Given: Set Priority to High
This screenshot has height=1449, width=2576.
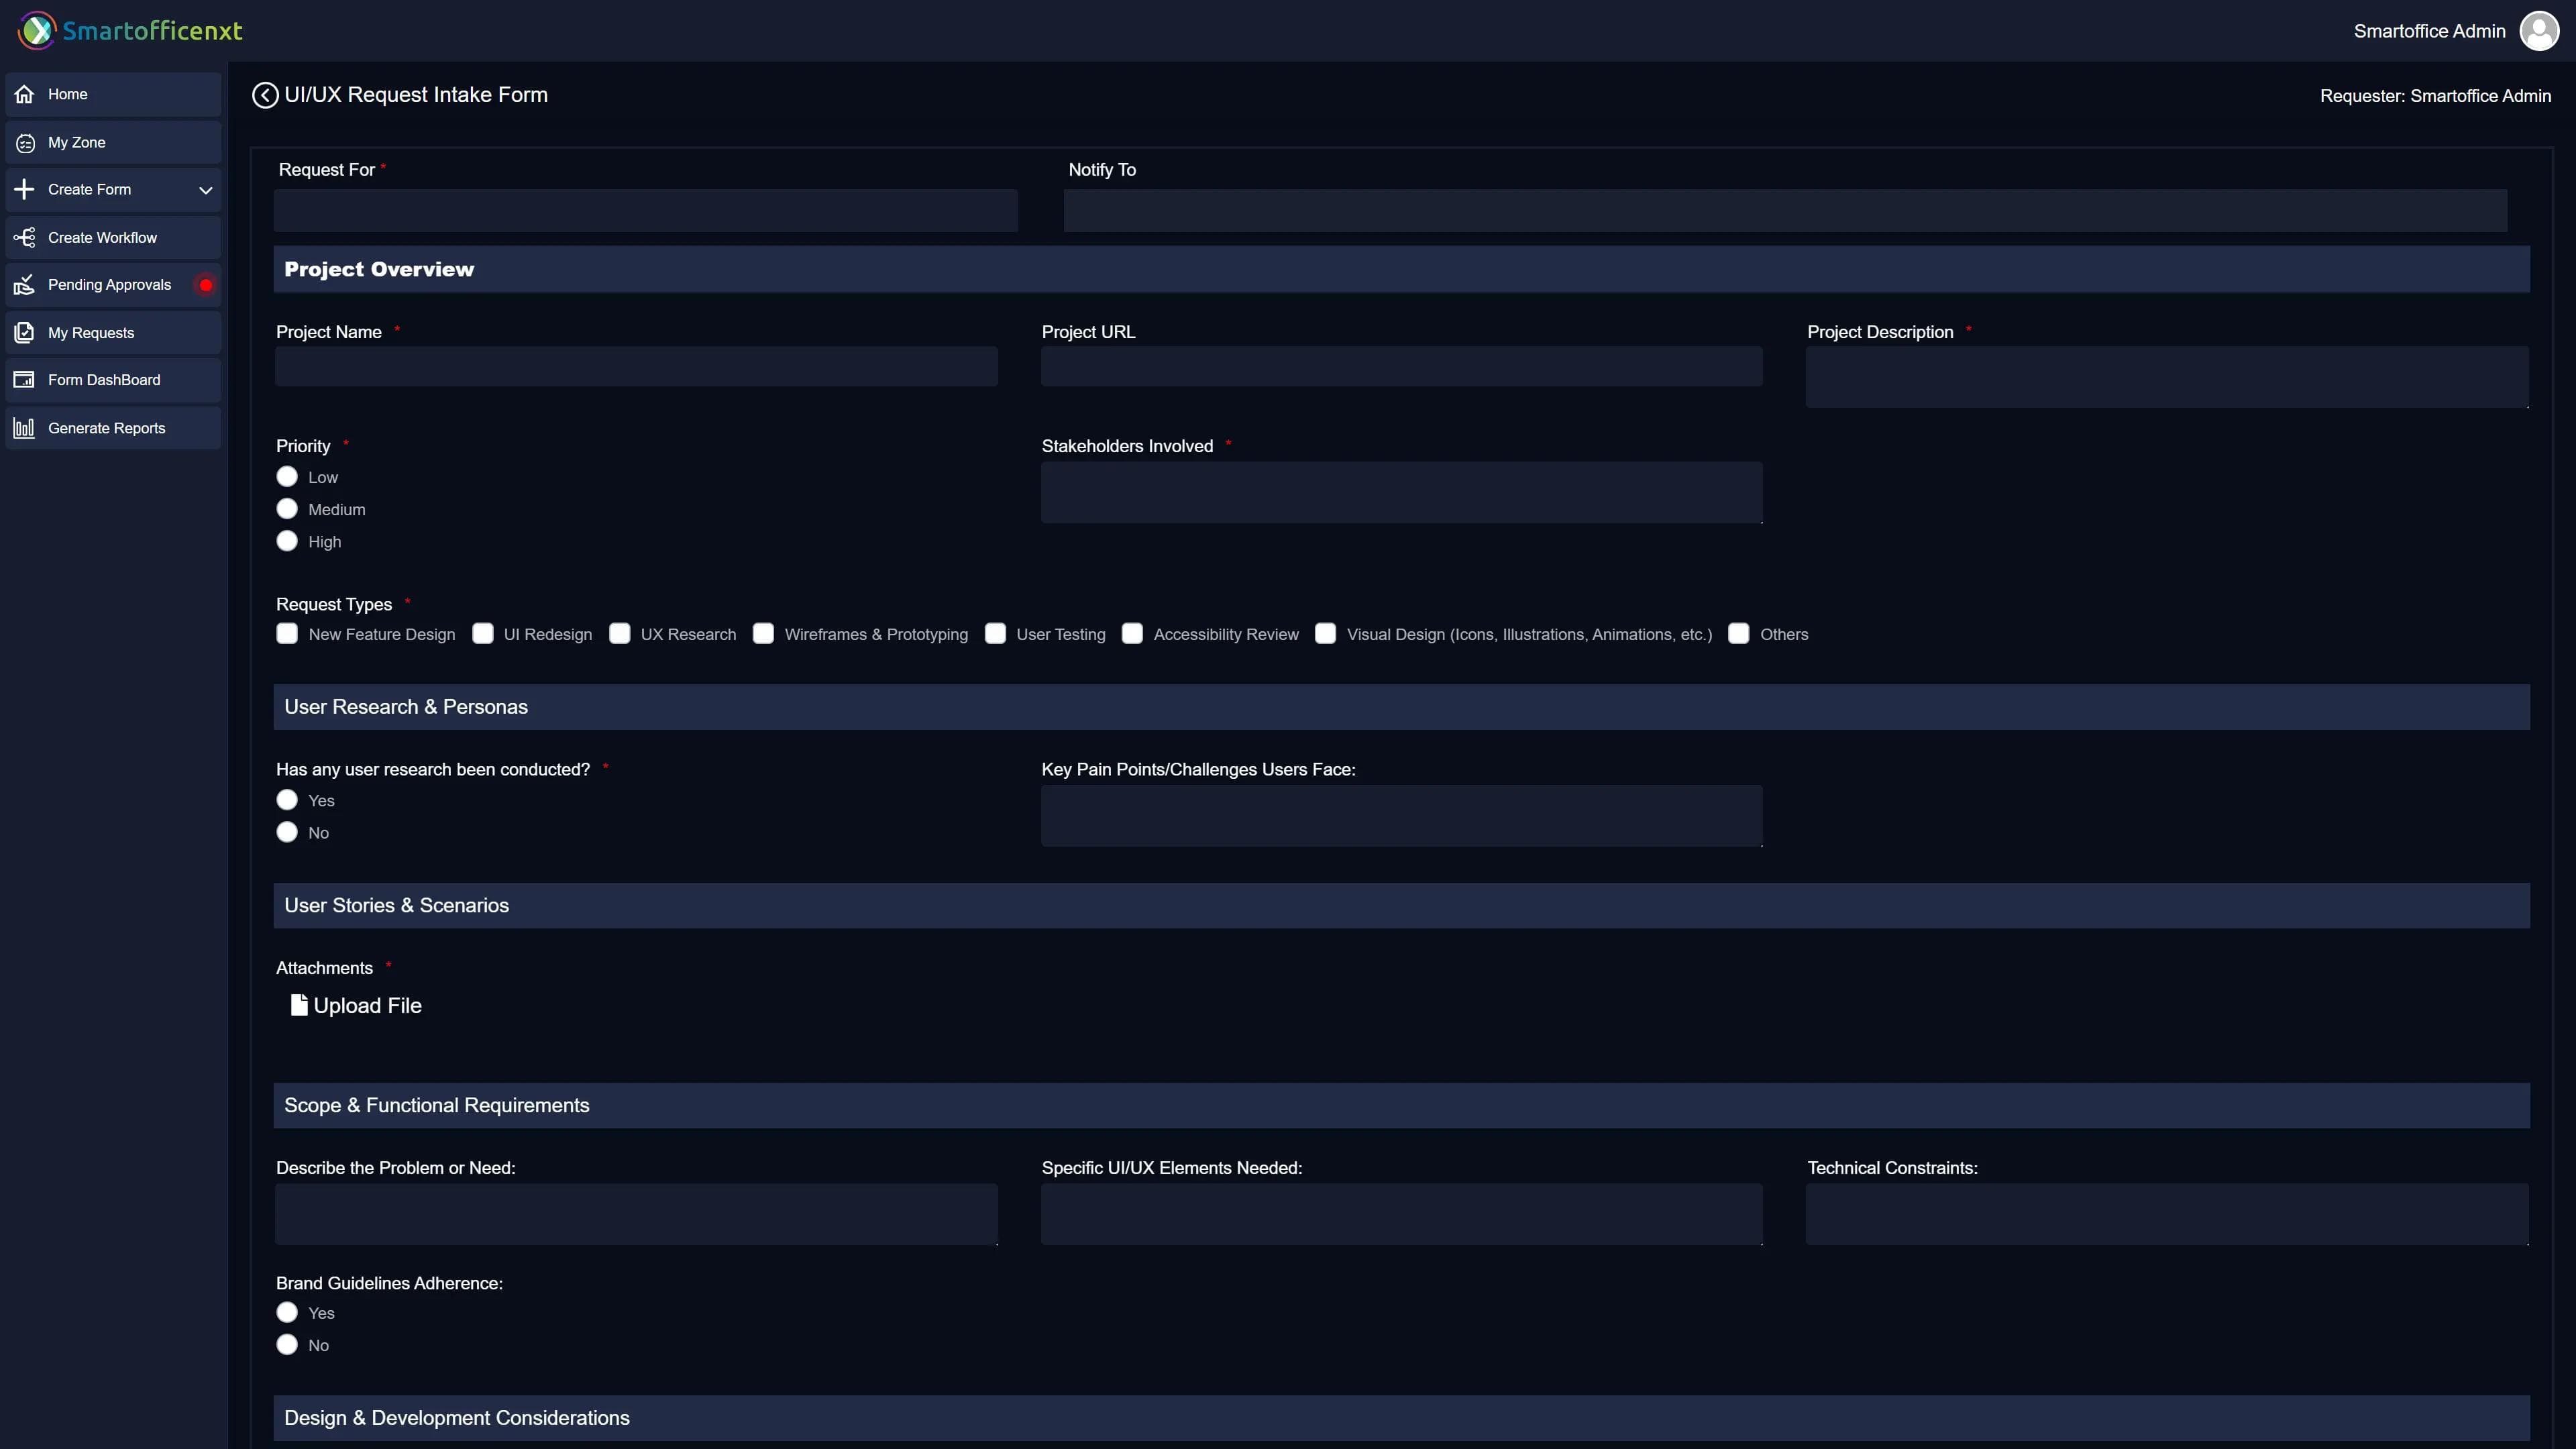Looking at the screenshot, I should click(287, 541).
